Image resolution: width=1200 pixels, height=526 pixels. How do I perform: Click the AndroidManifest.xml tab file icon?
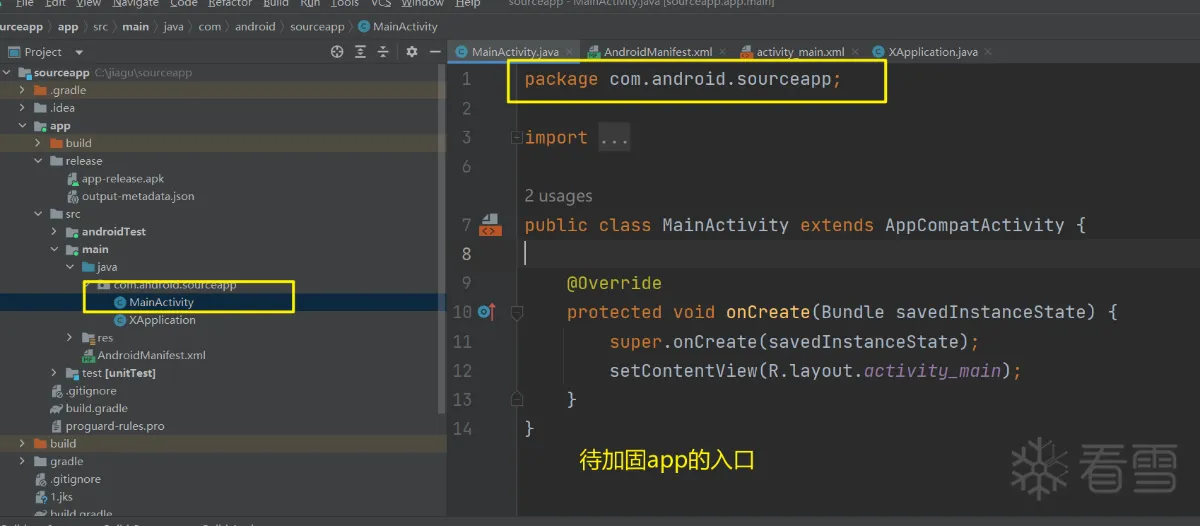click(x=594, y=52)
